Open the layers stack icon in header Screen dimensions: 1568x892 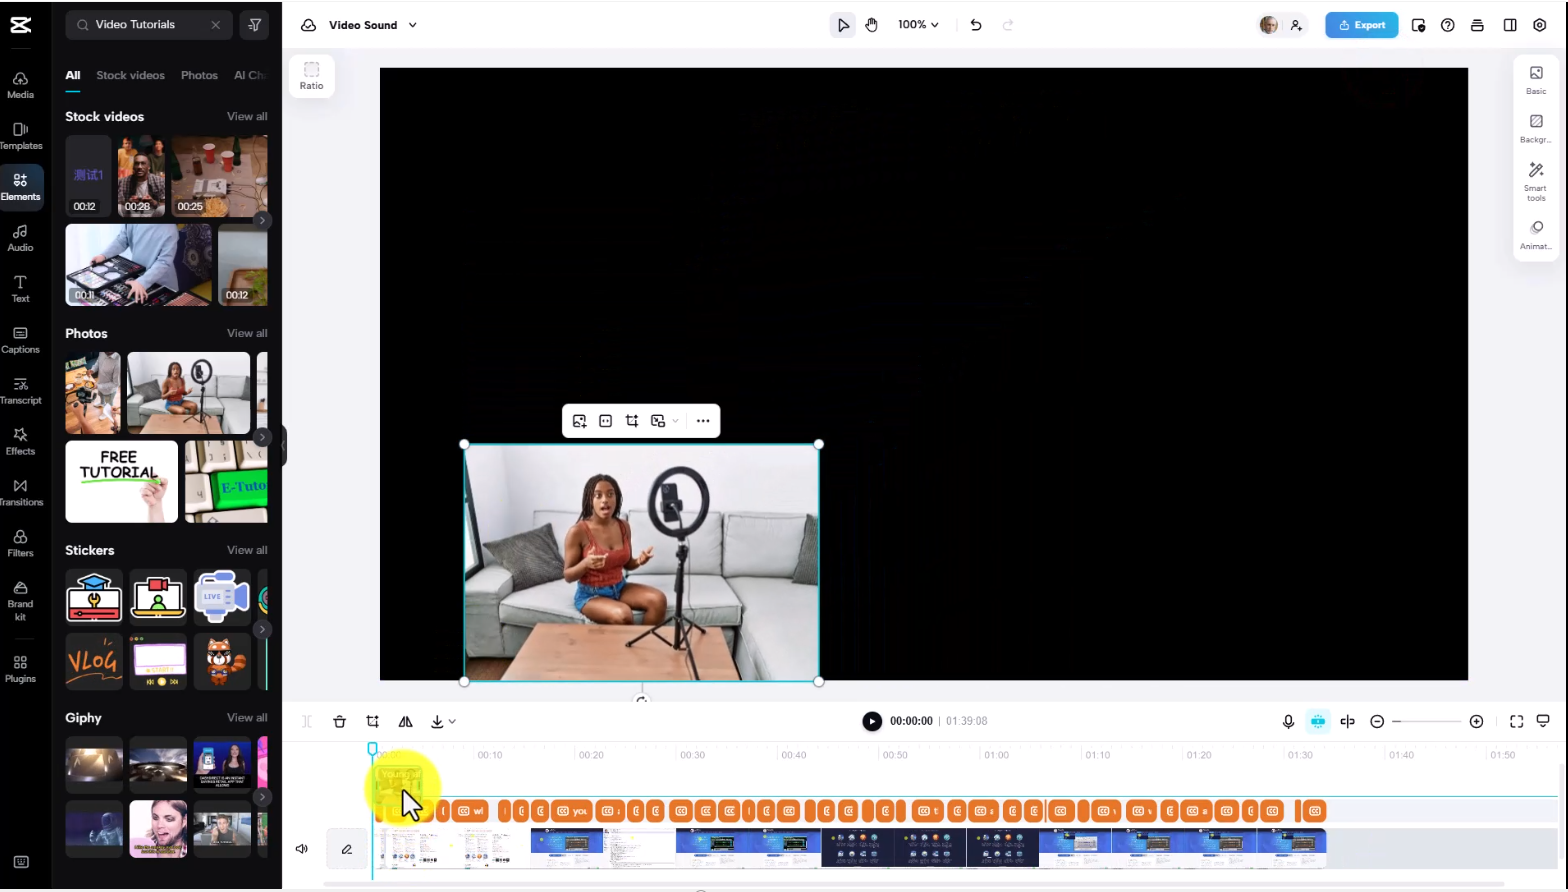pos(1477,25)
